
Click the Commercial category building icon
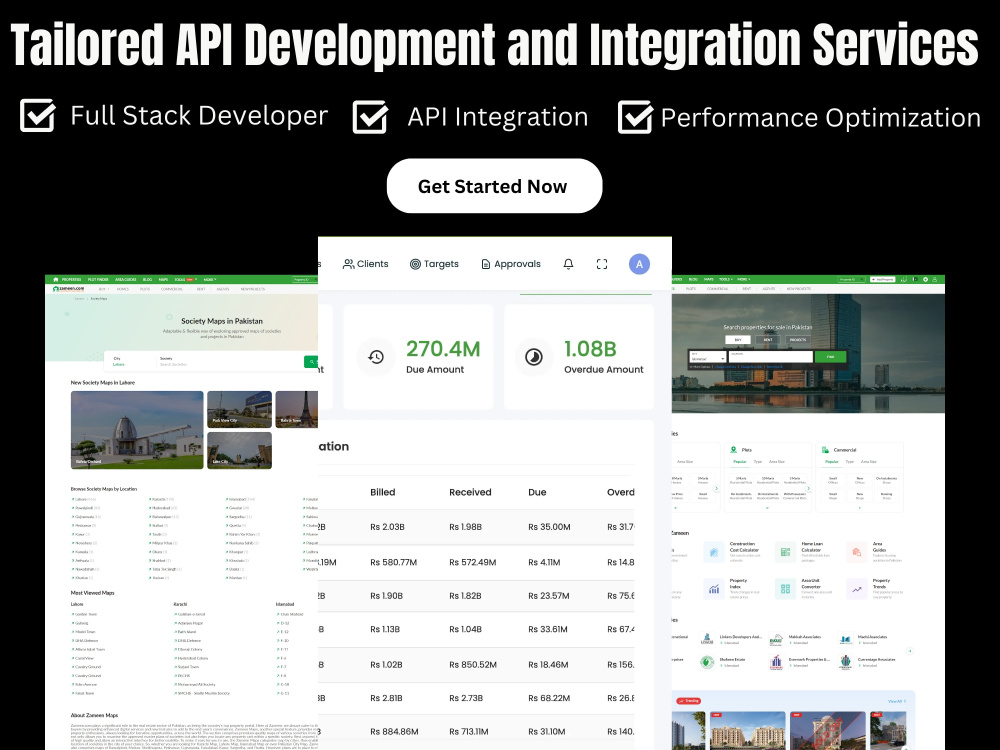[x=825, y=450]
